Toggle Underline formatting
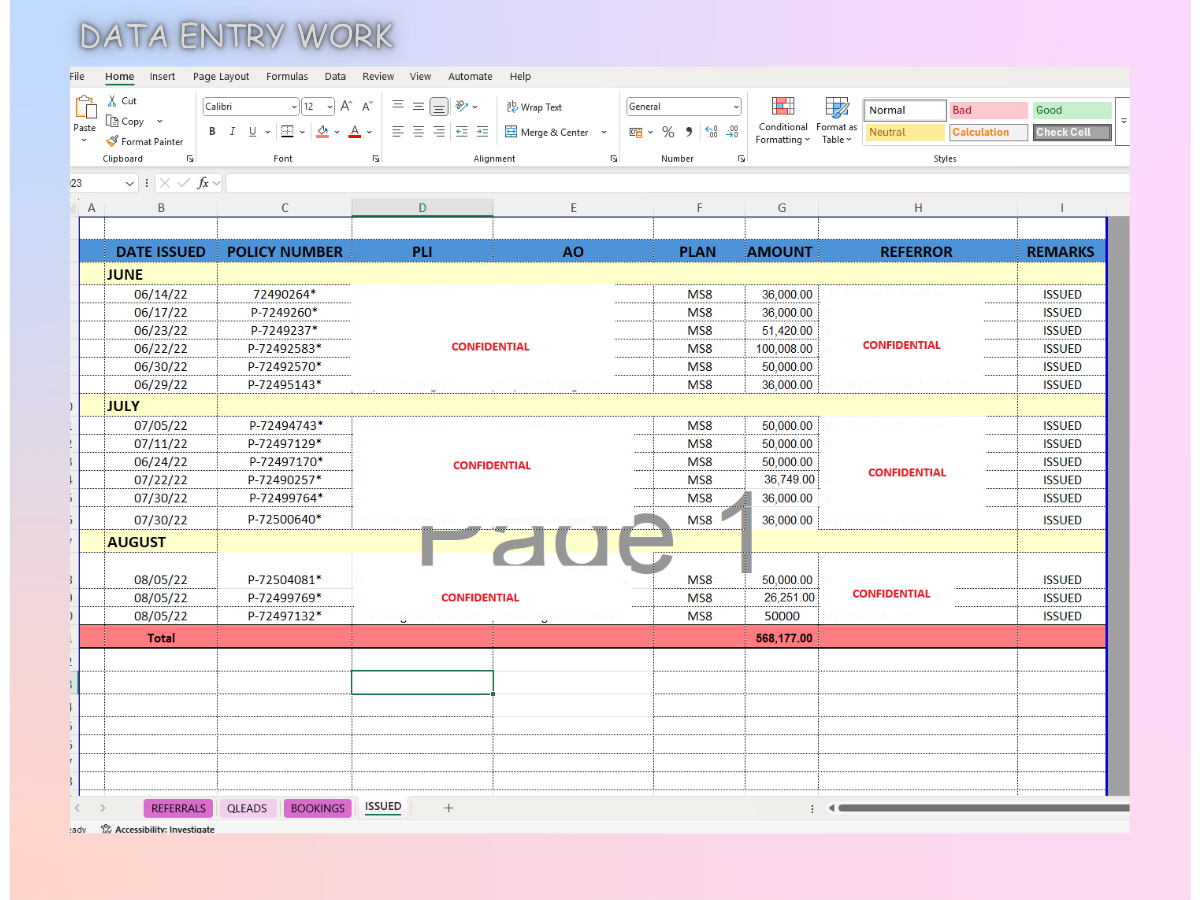The image size is (1200, 900). tap(253, 131)
